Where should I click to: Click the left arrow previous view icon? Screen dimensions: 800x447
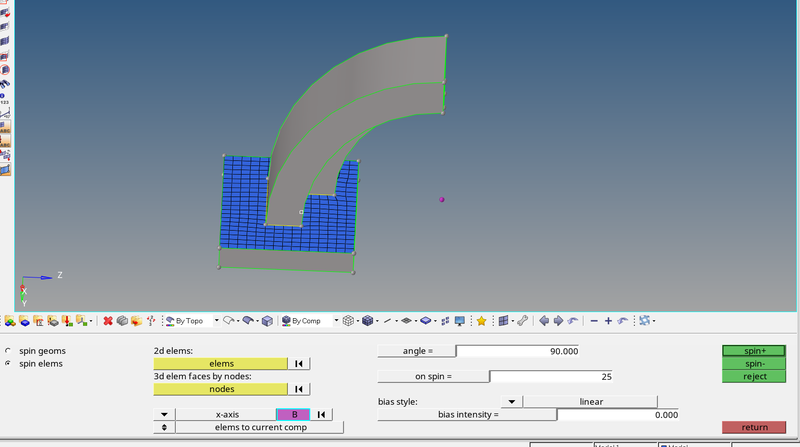[544, 321]
